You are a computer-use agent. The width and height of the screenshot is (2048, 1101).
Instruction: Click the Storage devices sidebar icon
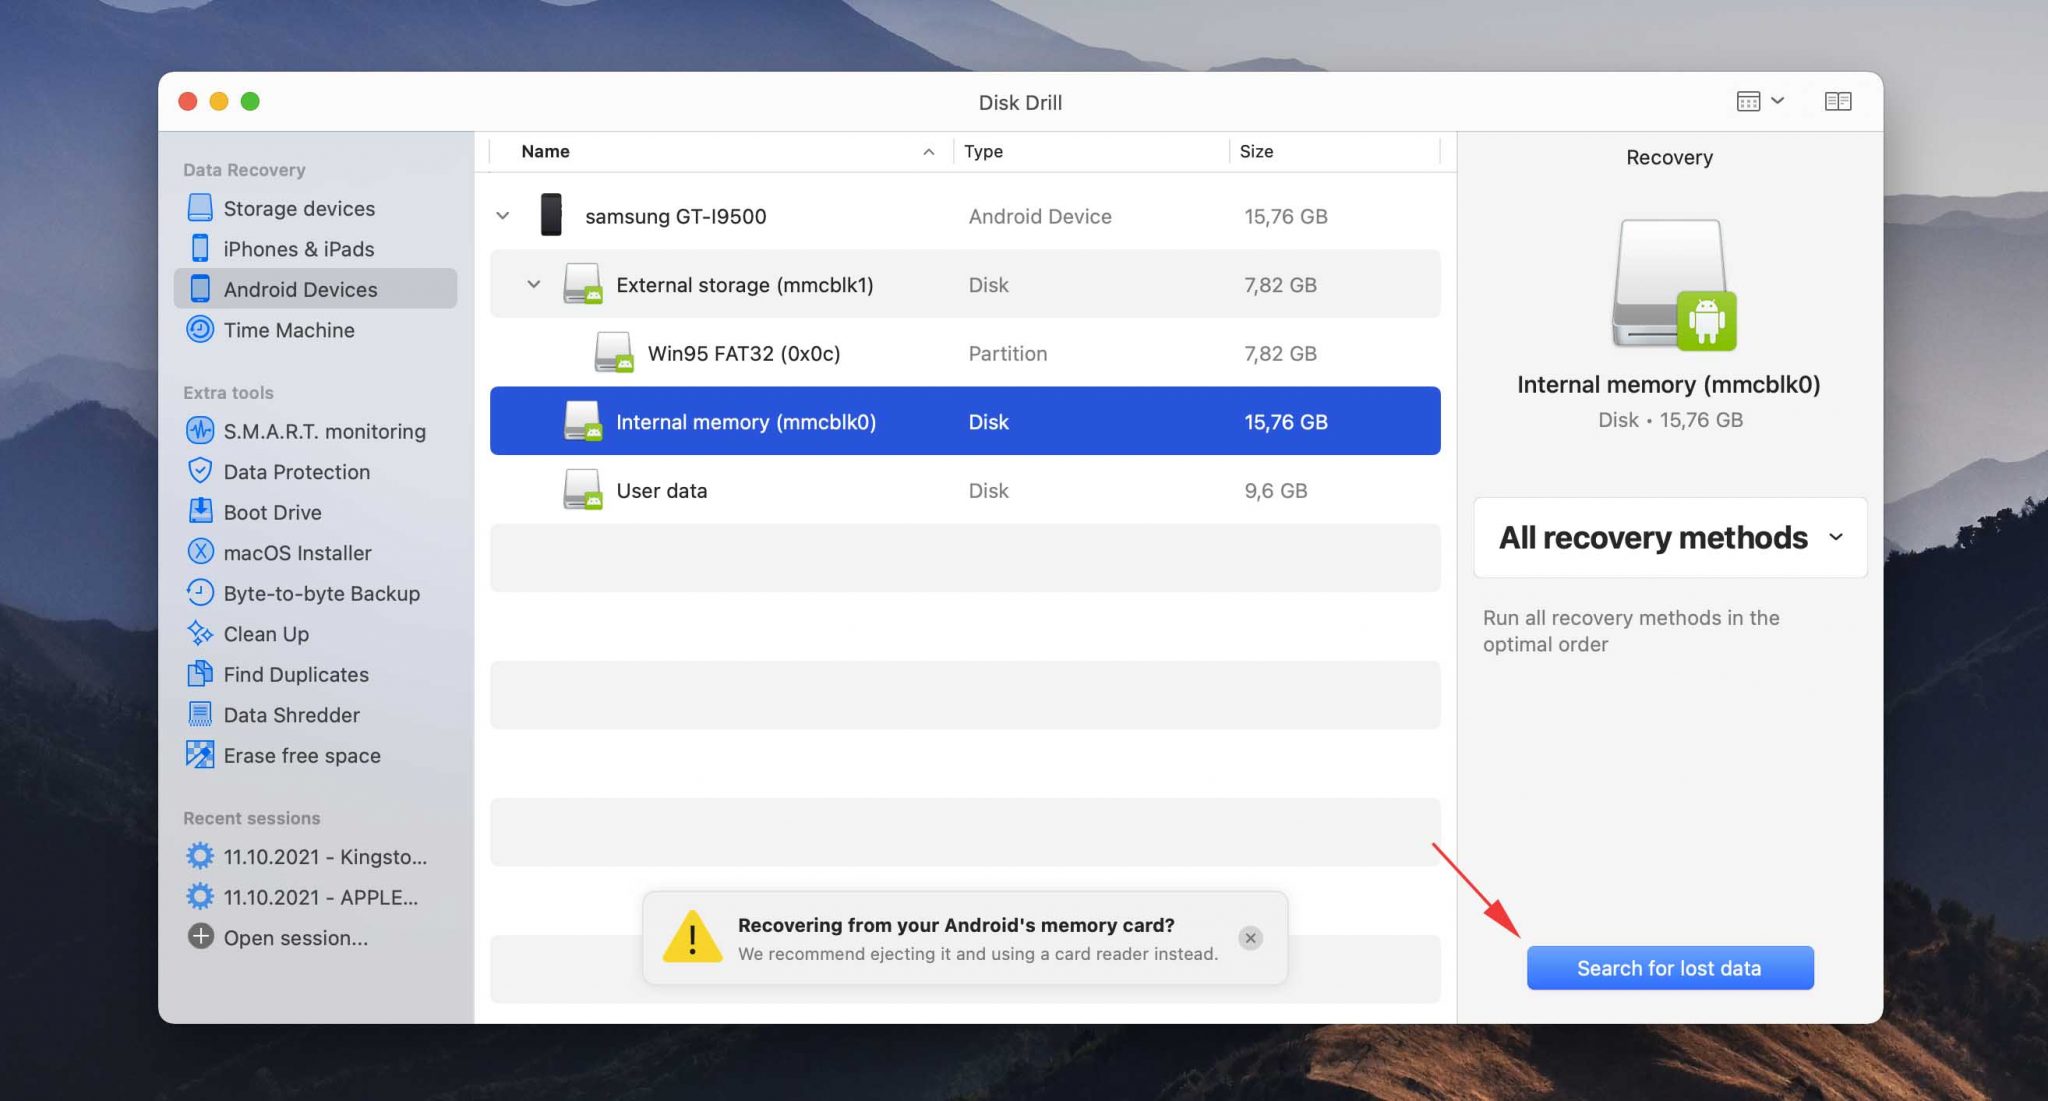click(x=200, y=208)
